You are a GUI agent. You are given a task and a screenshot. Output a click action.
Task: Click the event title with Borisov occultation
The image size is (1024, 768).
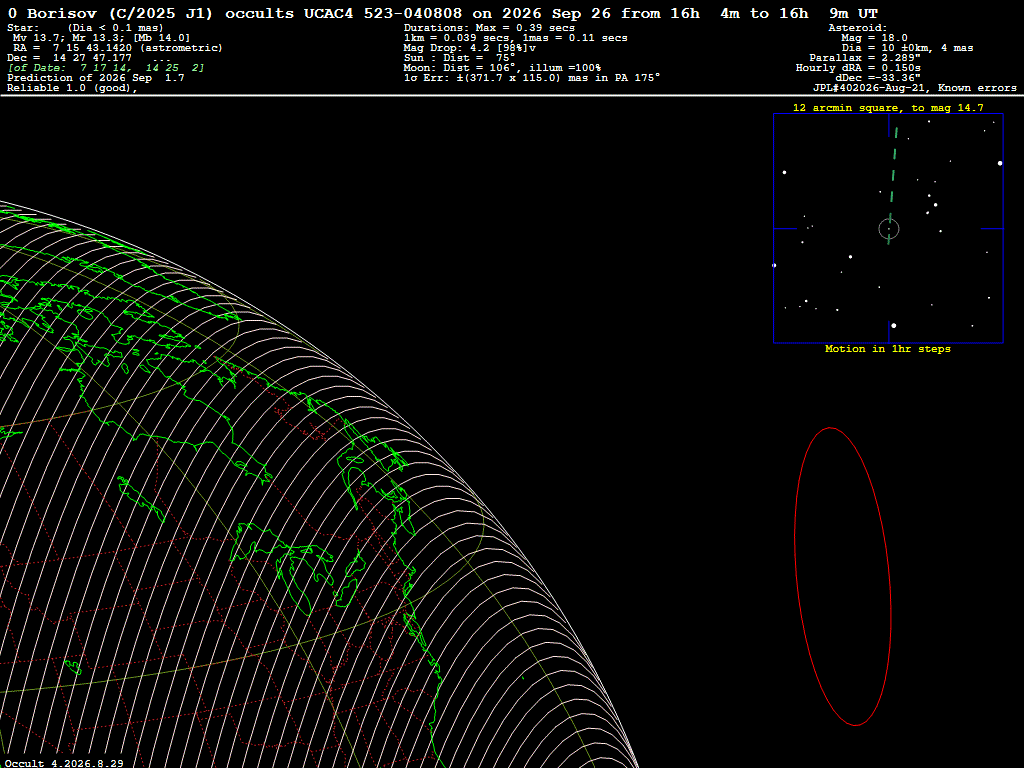tap(443, 13)
